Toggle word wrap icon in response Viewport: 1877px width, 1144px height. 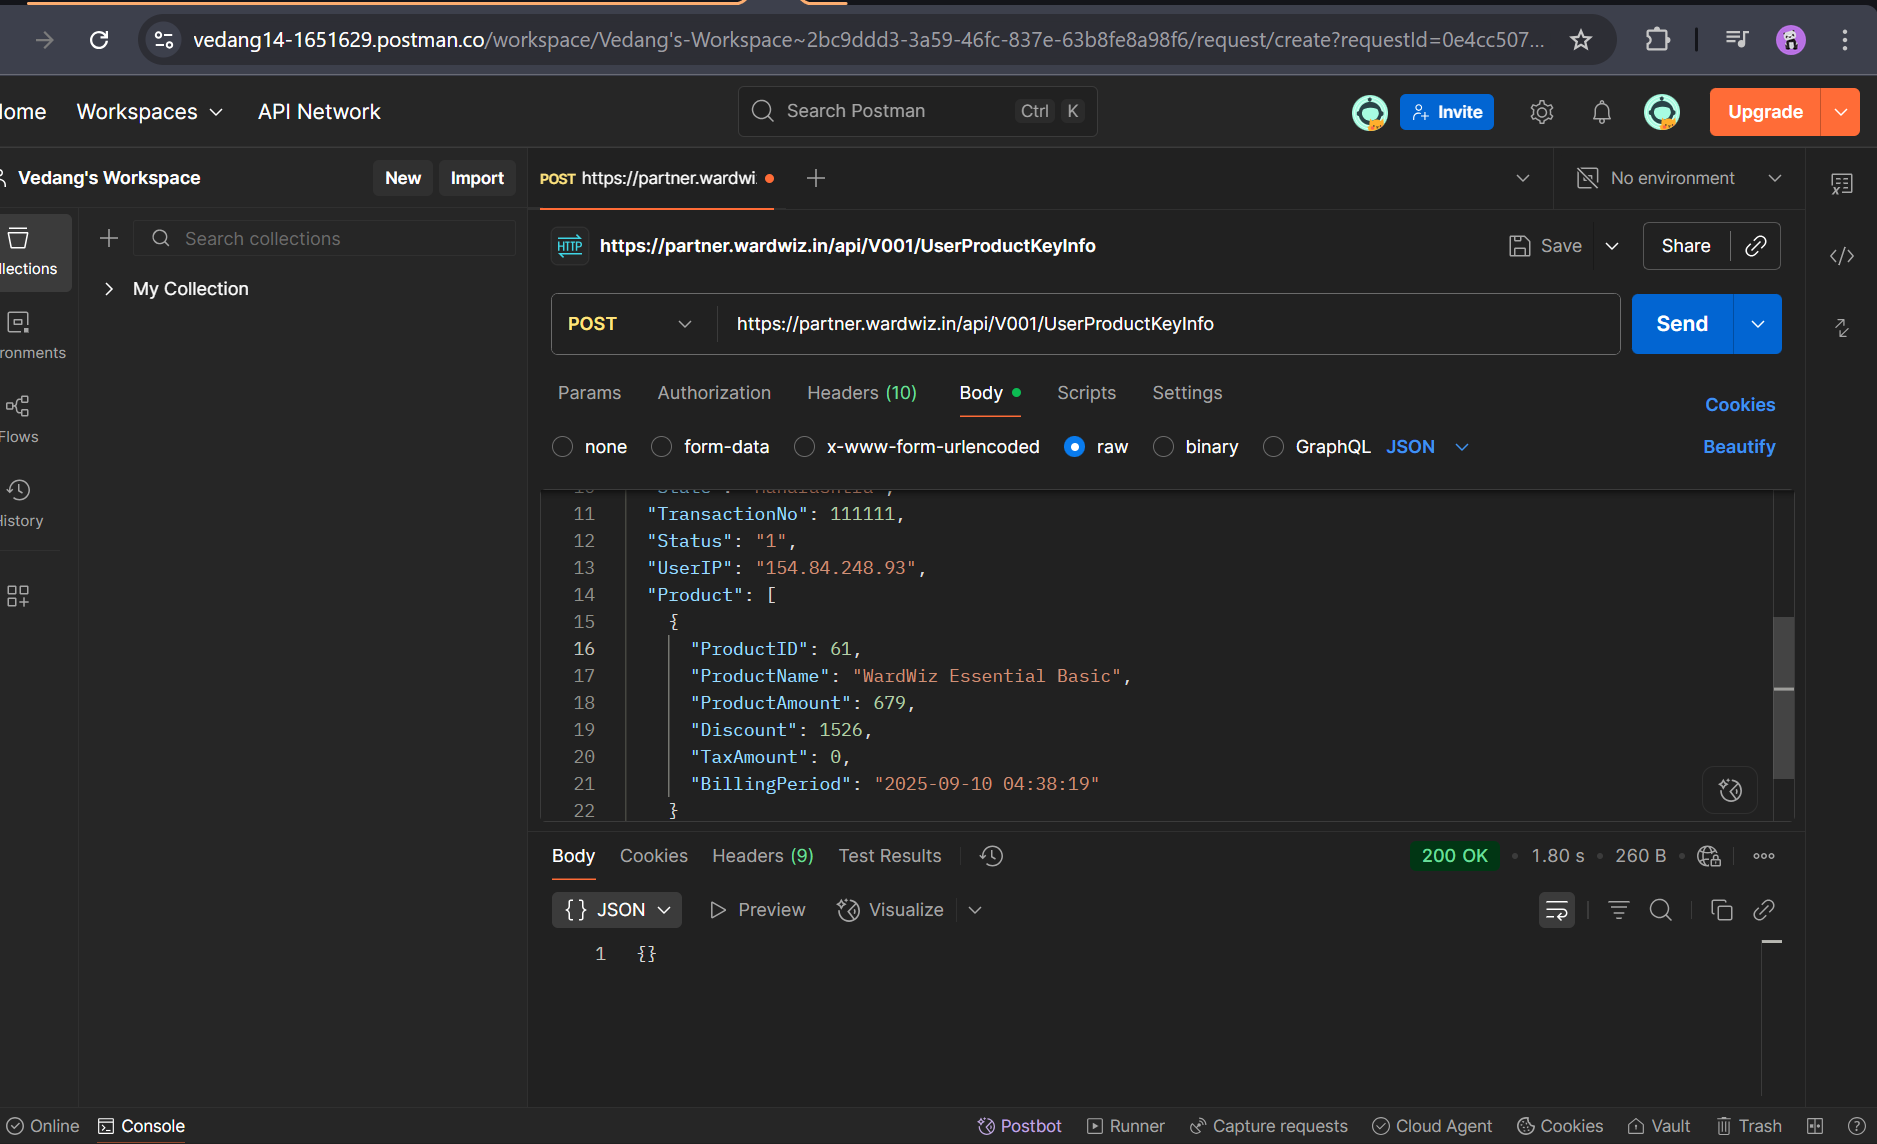pyautogui.click(x=1556, y=910)
